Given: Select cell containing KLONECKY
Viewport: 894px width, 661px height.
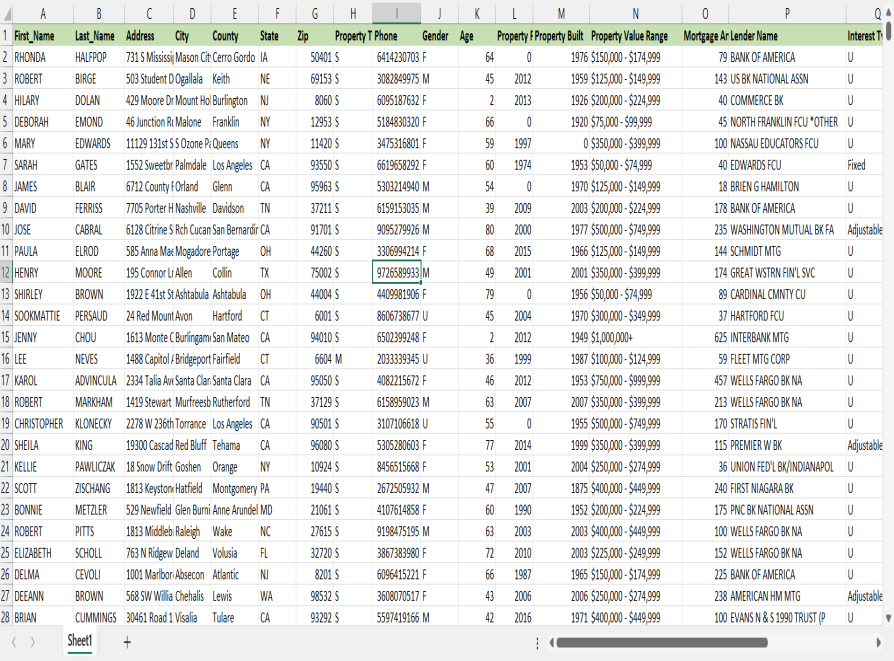Looking at the screenshot, I should (x=99, y=424).
